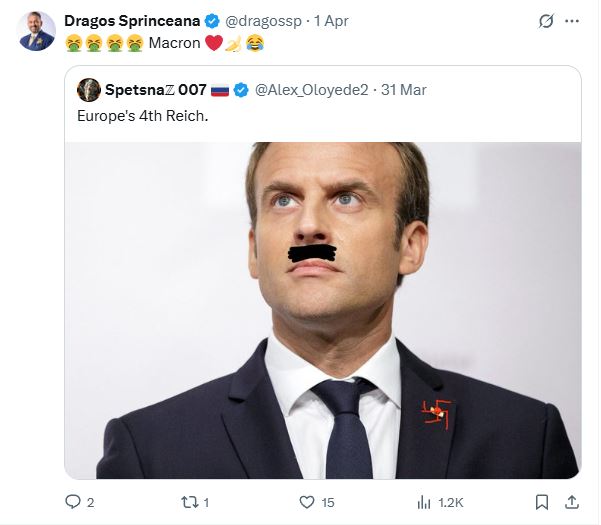Click the reply speech bubble icon

tap(72, 502)
